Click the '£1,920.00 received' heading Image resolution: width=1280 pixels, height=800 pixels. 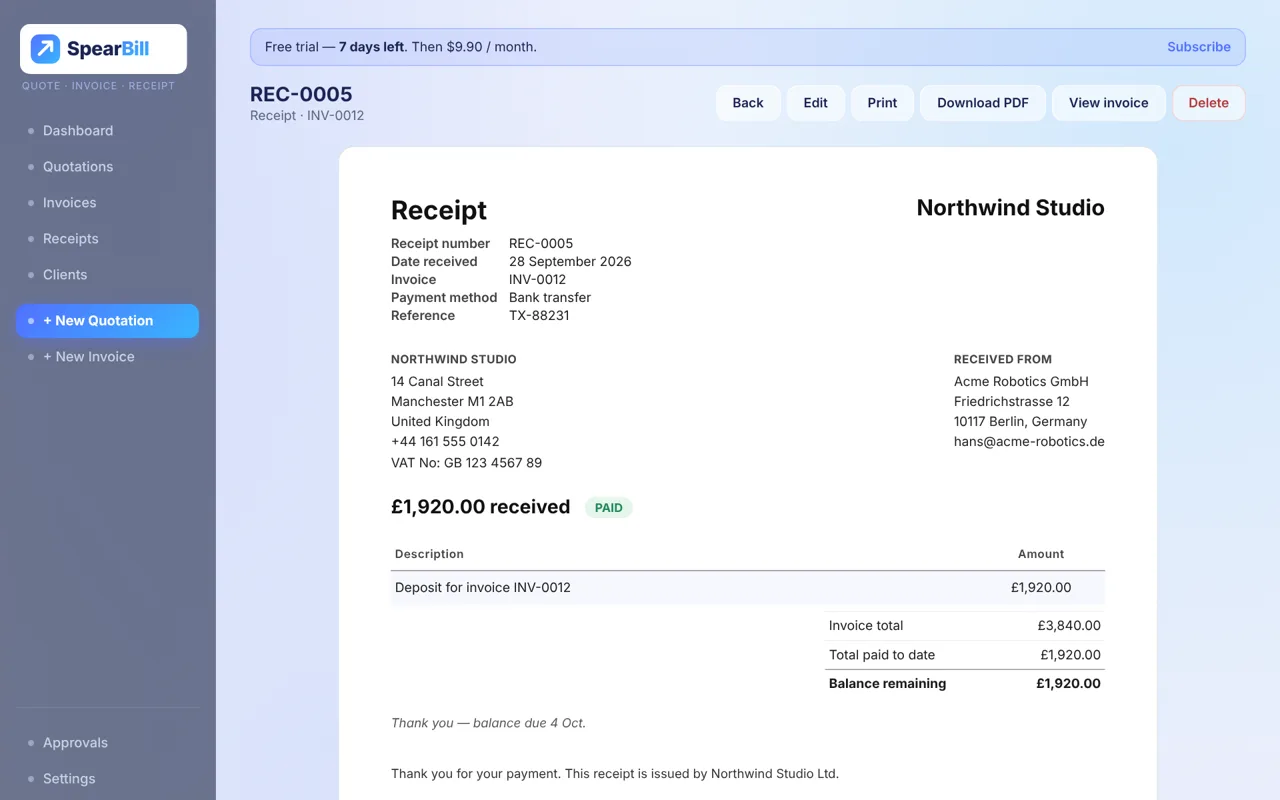pyautogui.click(x=480, y=507)
